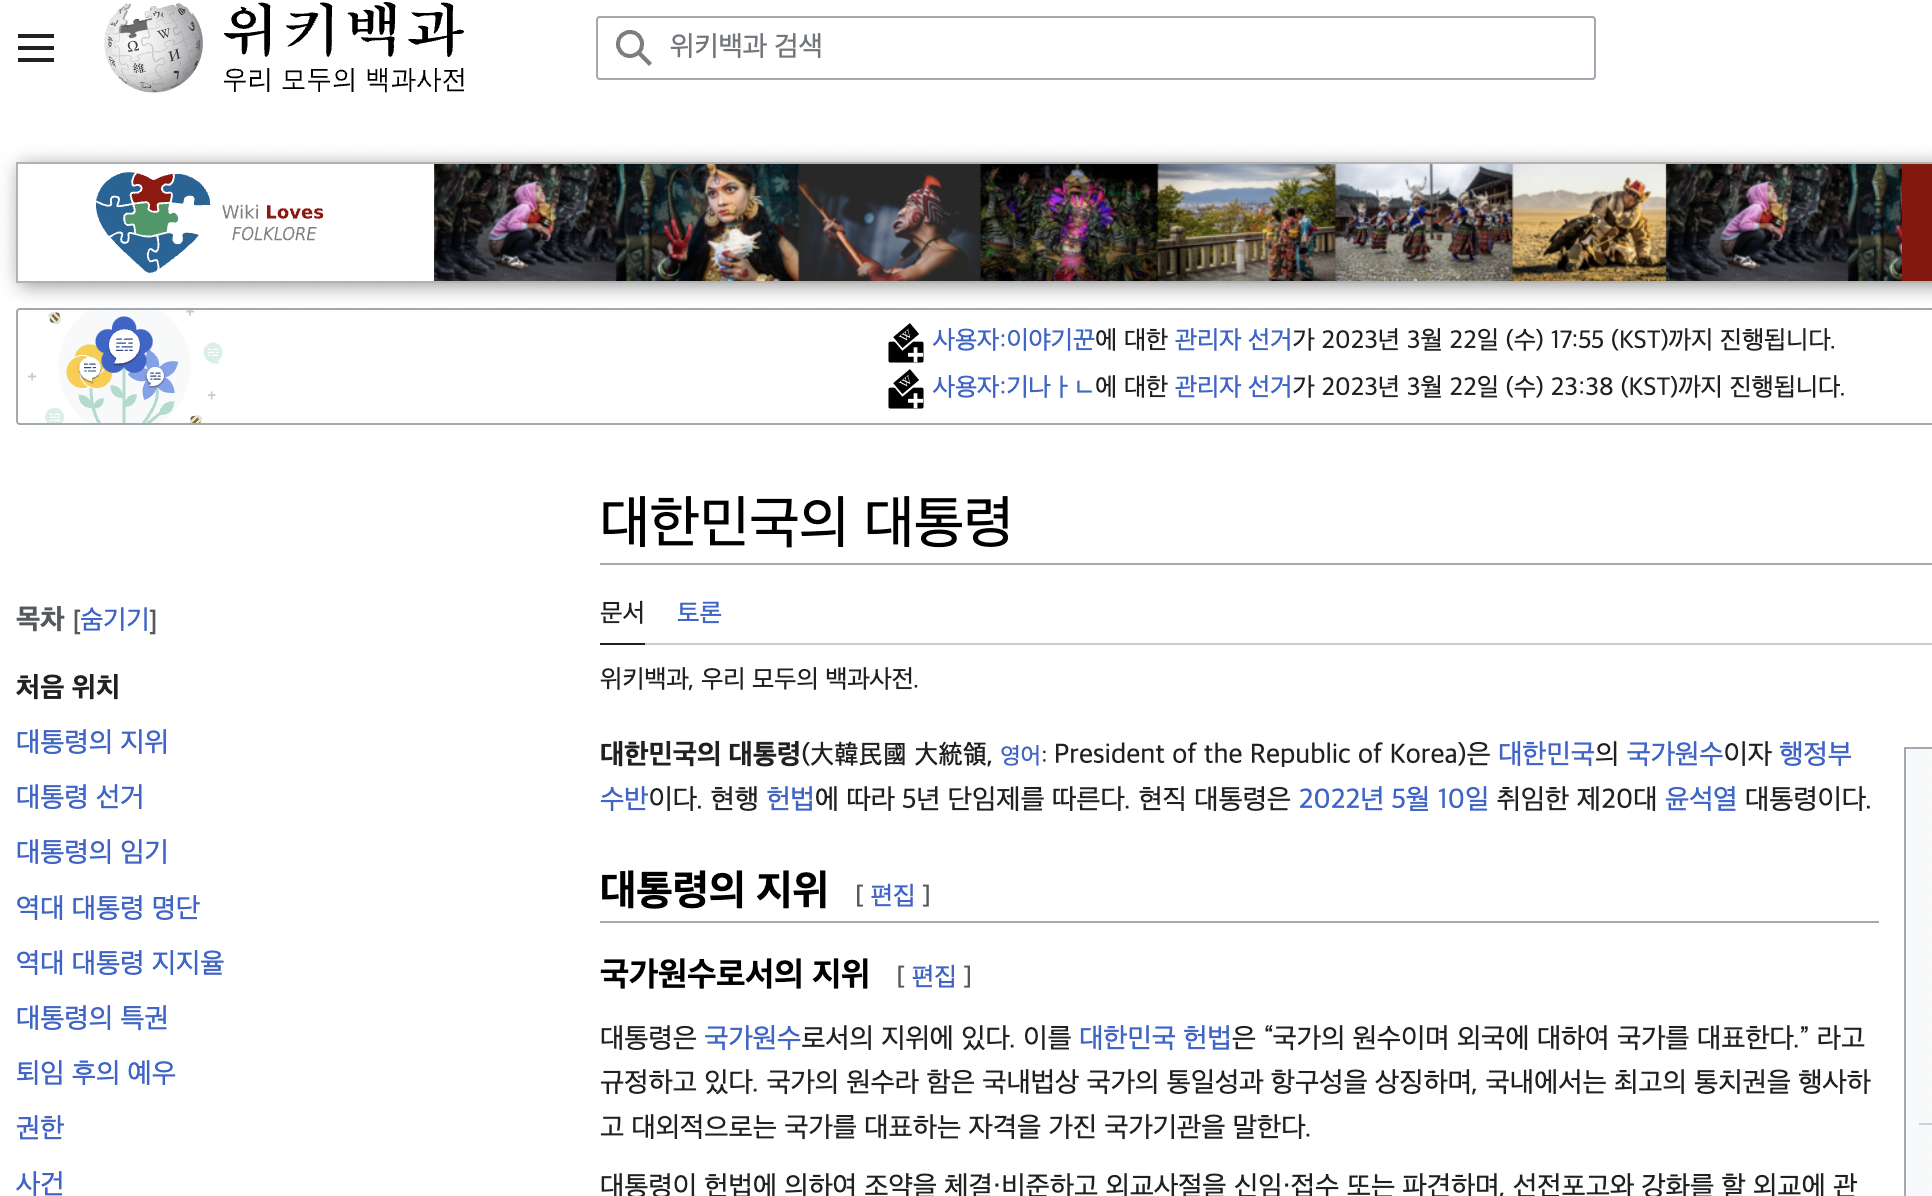Select the 문서 tab

point(621,612)
